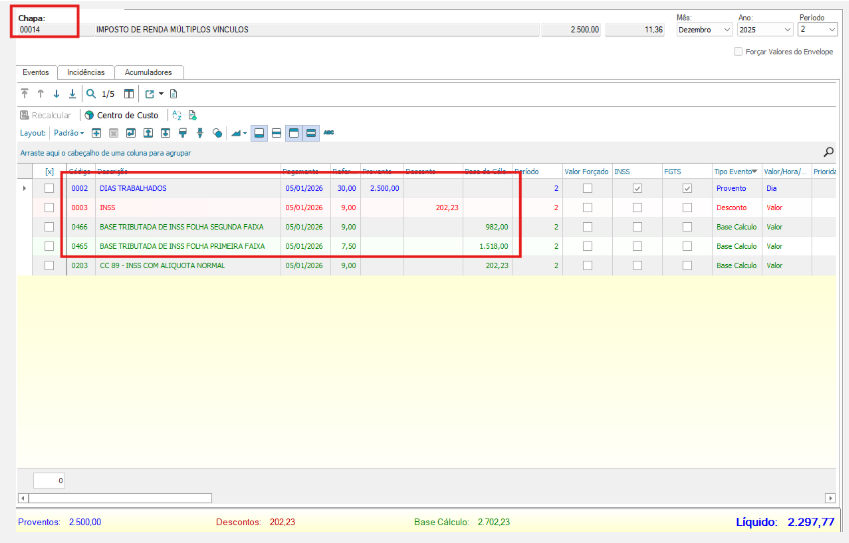The image size is (849, 543).
Task: Click the grid search magnifier at right
Action: click(x=828, y=152)
